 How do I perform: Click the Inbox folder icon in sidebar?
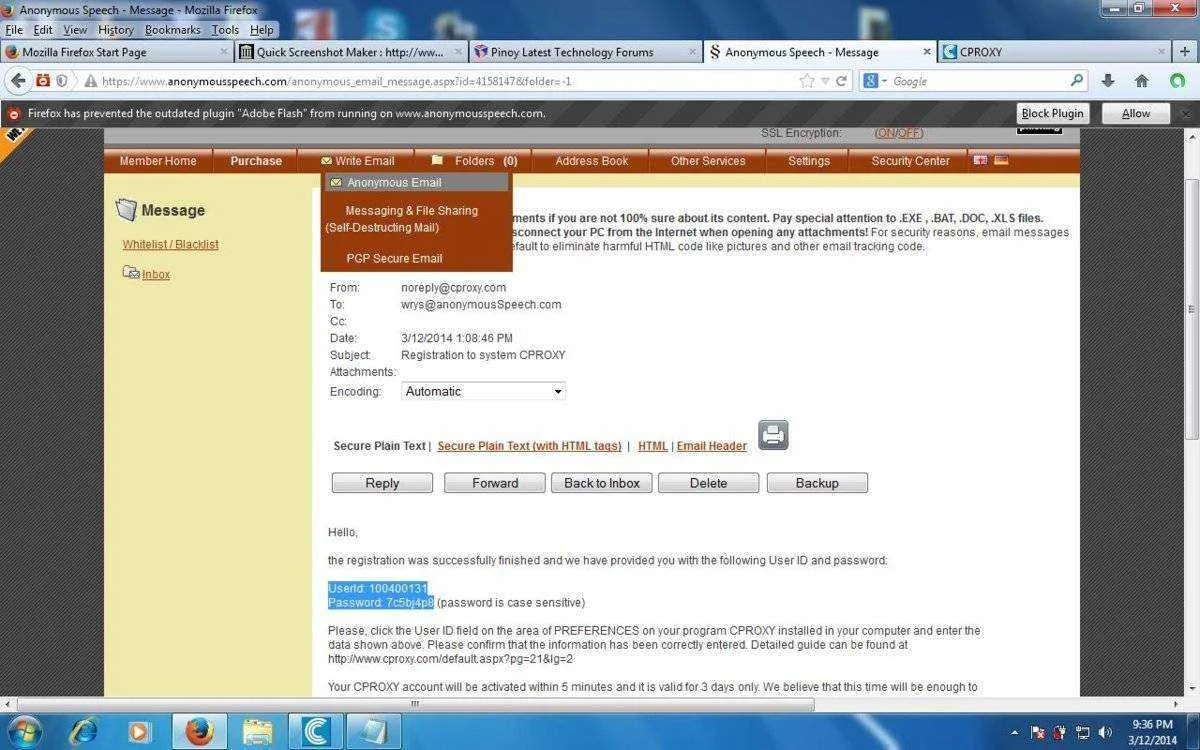(130, 272)
